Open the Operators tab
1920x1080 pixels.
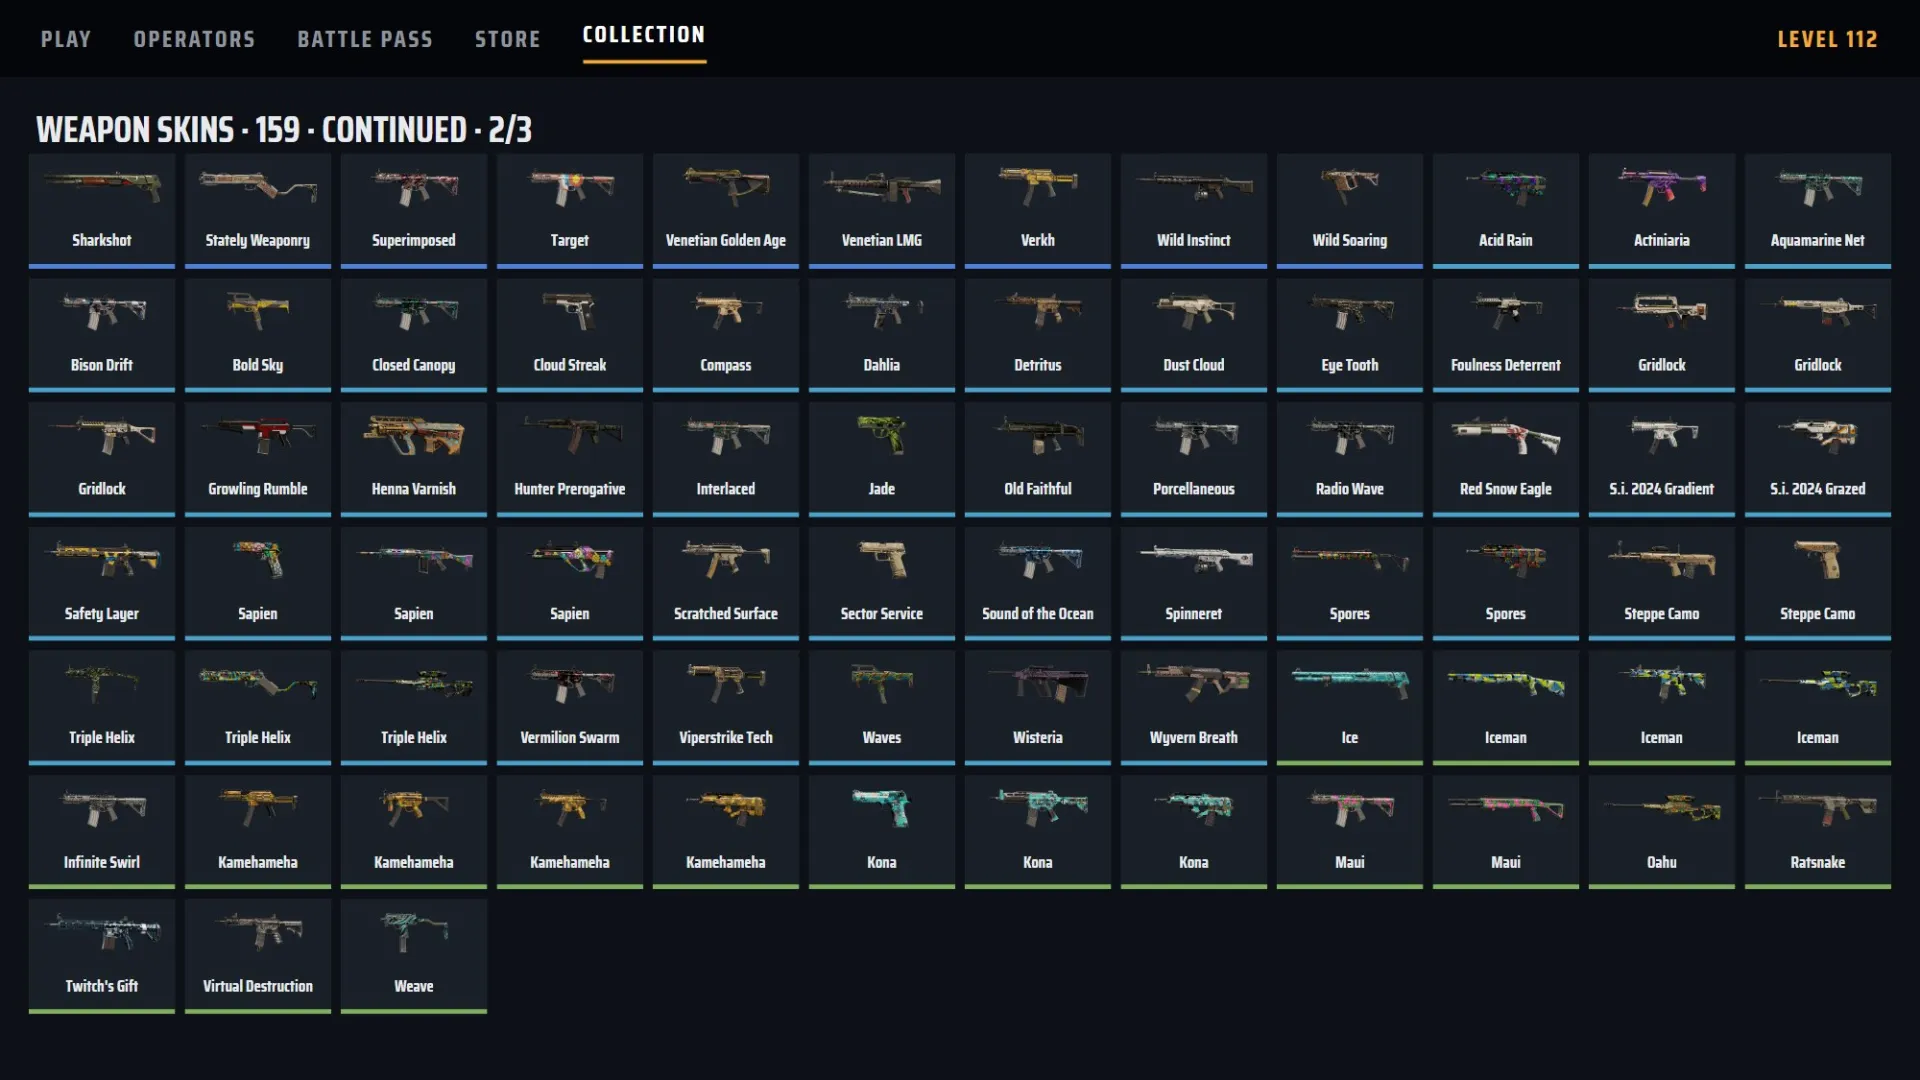pyautogui.click(x=194, y=39)
